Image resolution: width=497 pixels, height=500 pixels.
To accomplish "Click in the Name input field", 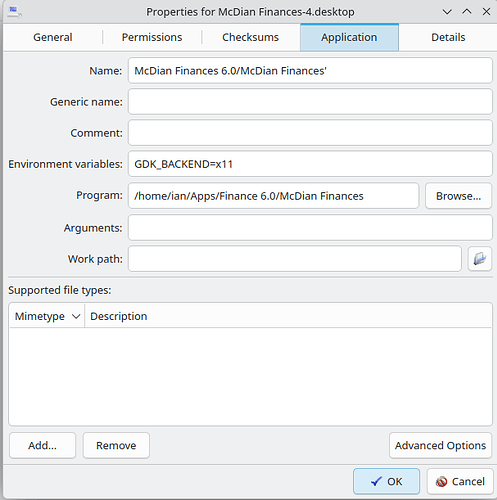I will click(310, 71).
